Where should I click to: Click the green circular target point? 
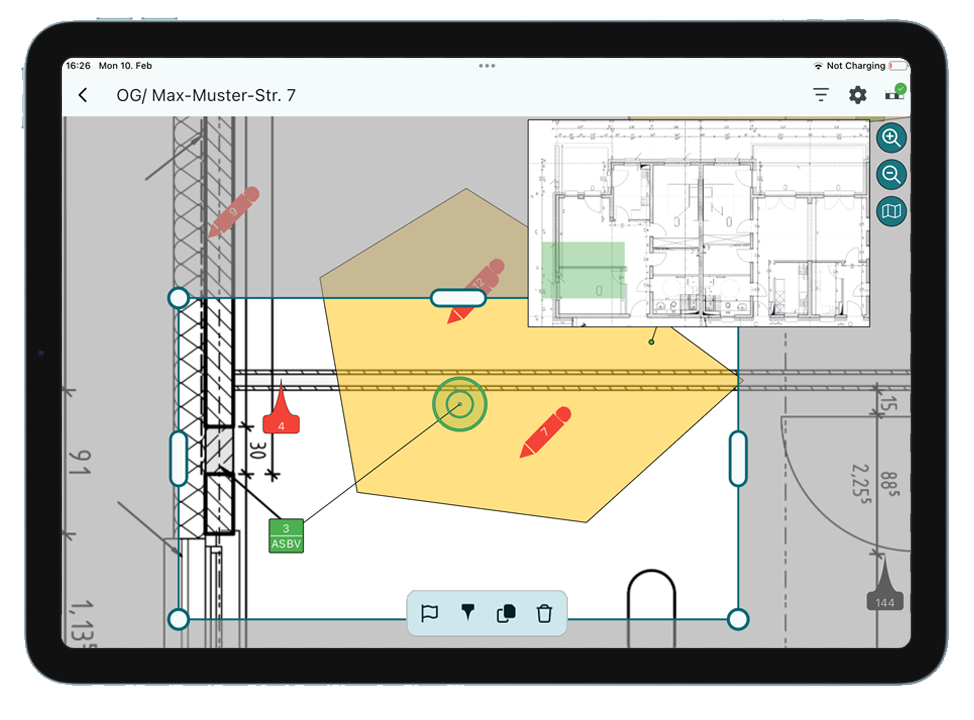(x=459, y=404)
